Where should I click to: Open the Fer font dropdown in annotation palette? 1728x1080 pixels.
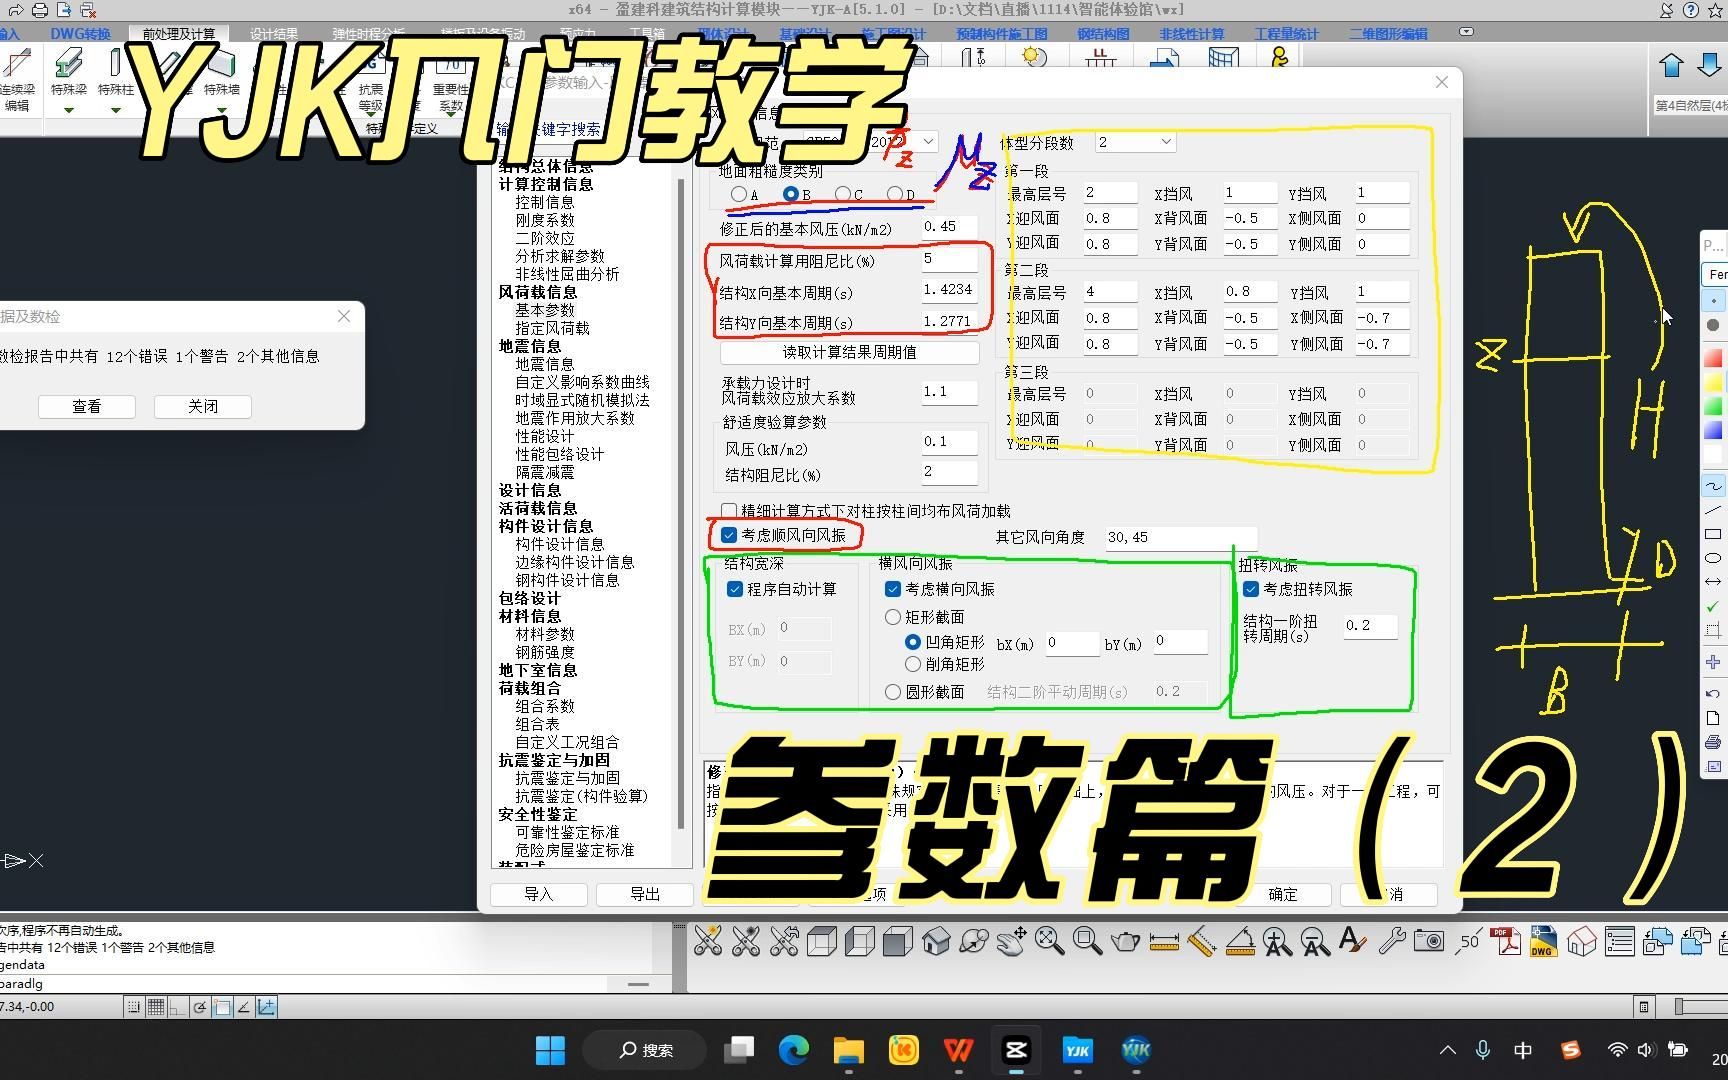[x=1716, y=274]
